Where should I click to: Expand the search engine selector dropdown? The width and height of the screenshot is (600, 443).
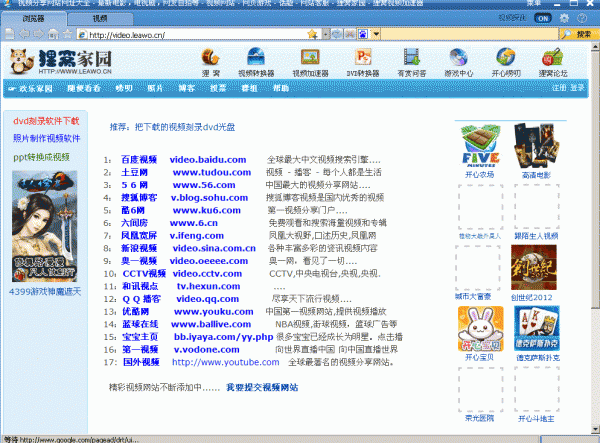click(x=376, y=34)
